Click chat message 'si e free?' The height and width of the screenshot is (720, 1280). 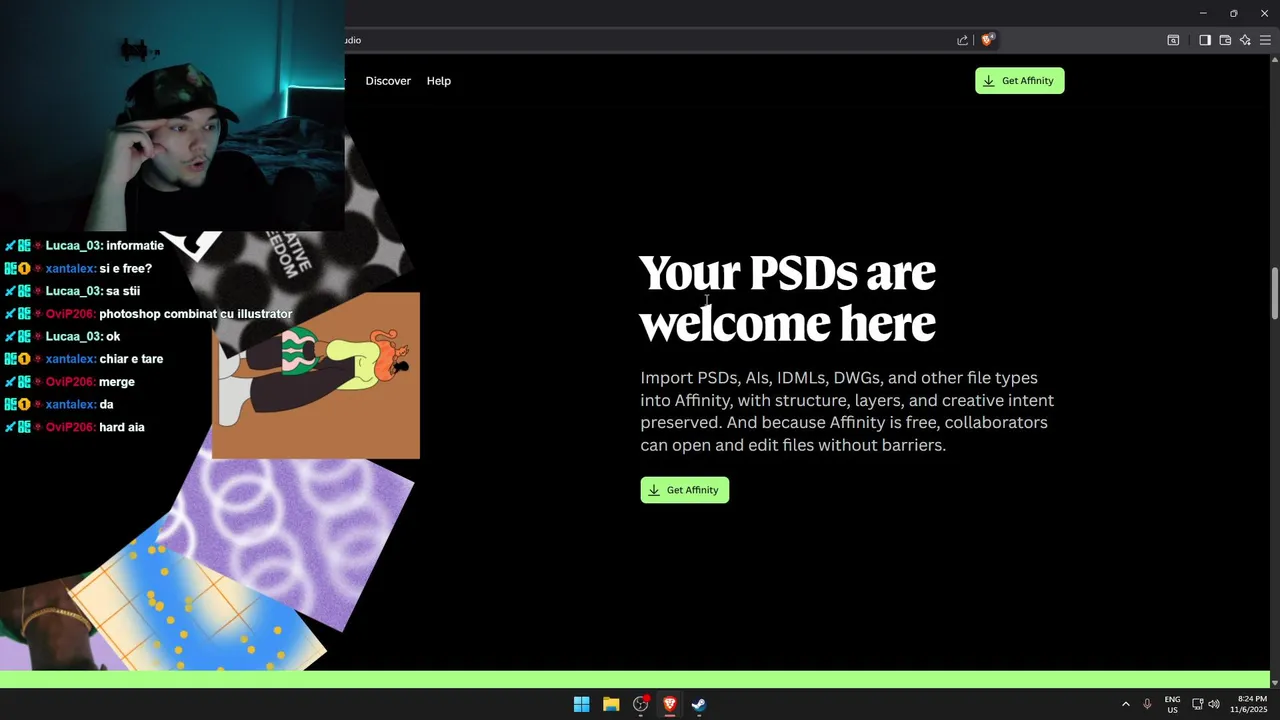coord(125,269)
